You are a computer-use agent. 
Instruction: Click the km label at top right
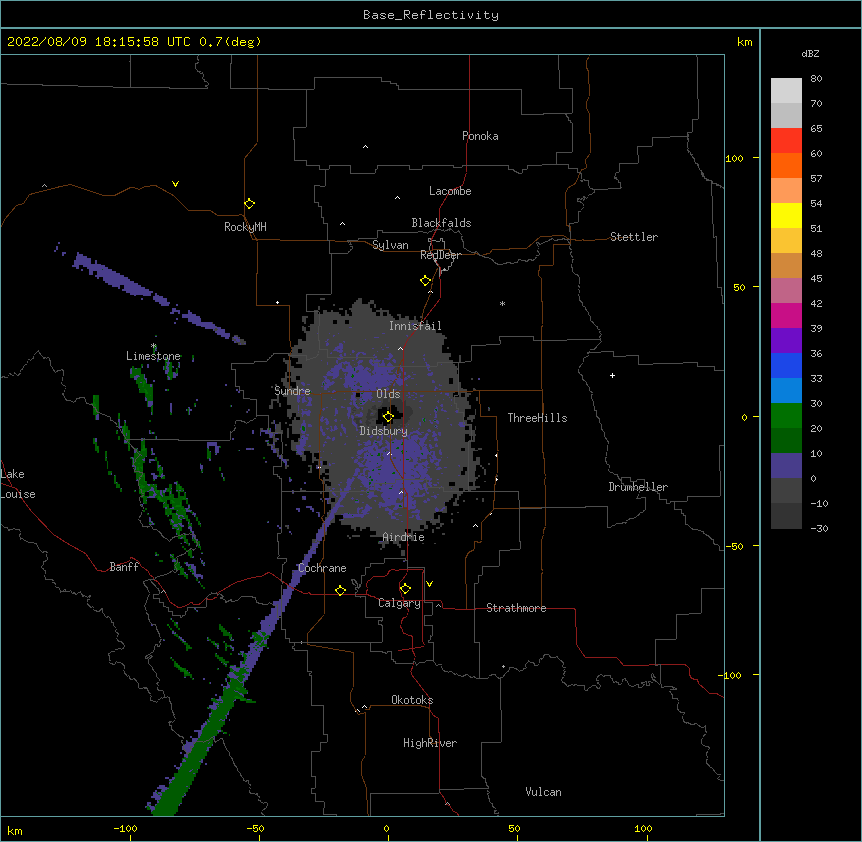[745, 42]
